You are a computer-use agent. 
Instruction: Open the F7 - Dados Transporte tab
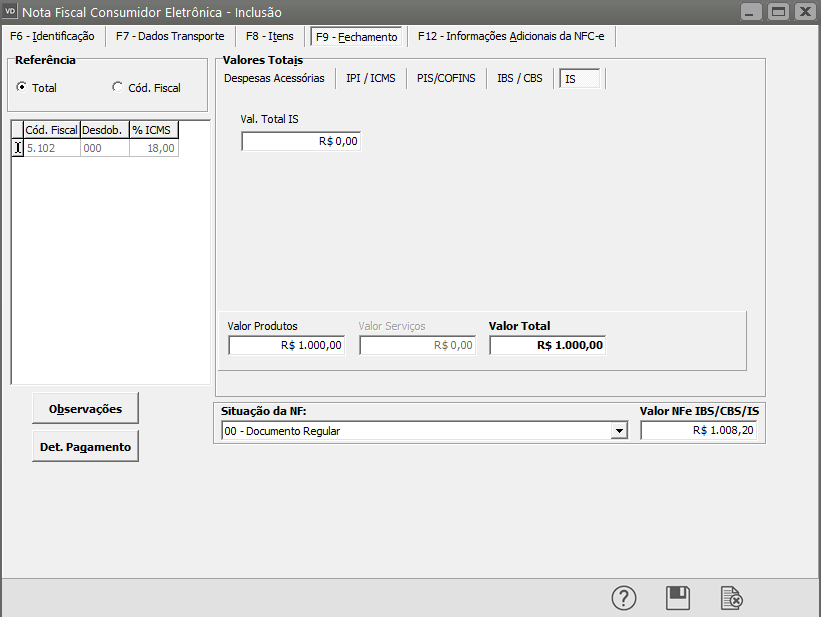(170, 36)
